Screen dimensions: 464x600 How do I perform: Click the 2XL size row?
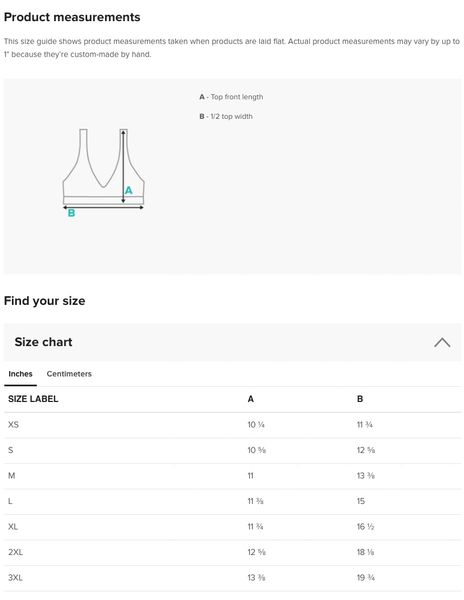point(232,552)
